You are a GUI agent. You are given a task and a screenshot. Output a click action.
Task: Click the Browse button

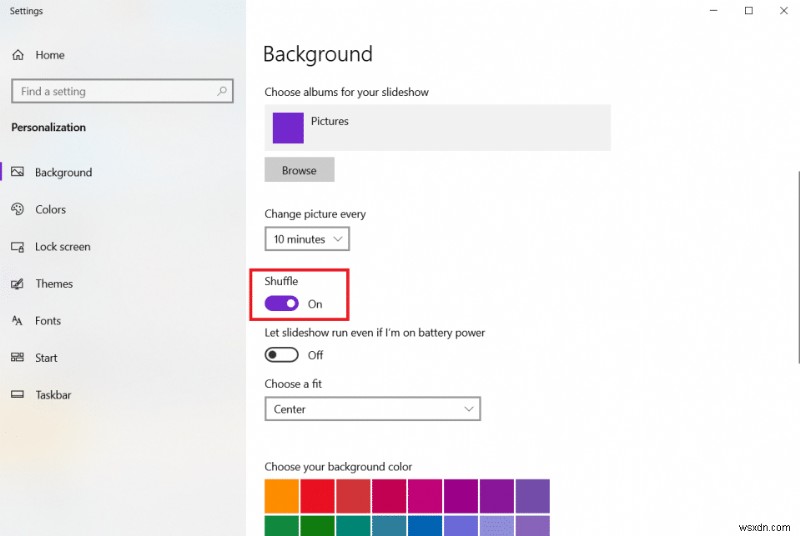[x=299, y=170]
